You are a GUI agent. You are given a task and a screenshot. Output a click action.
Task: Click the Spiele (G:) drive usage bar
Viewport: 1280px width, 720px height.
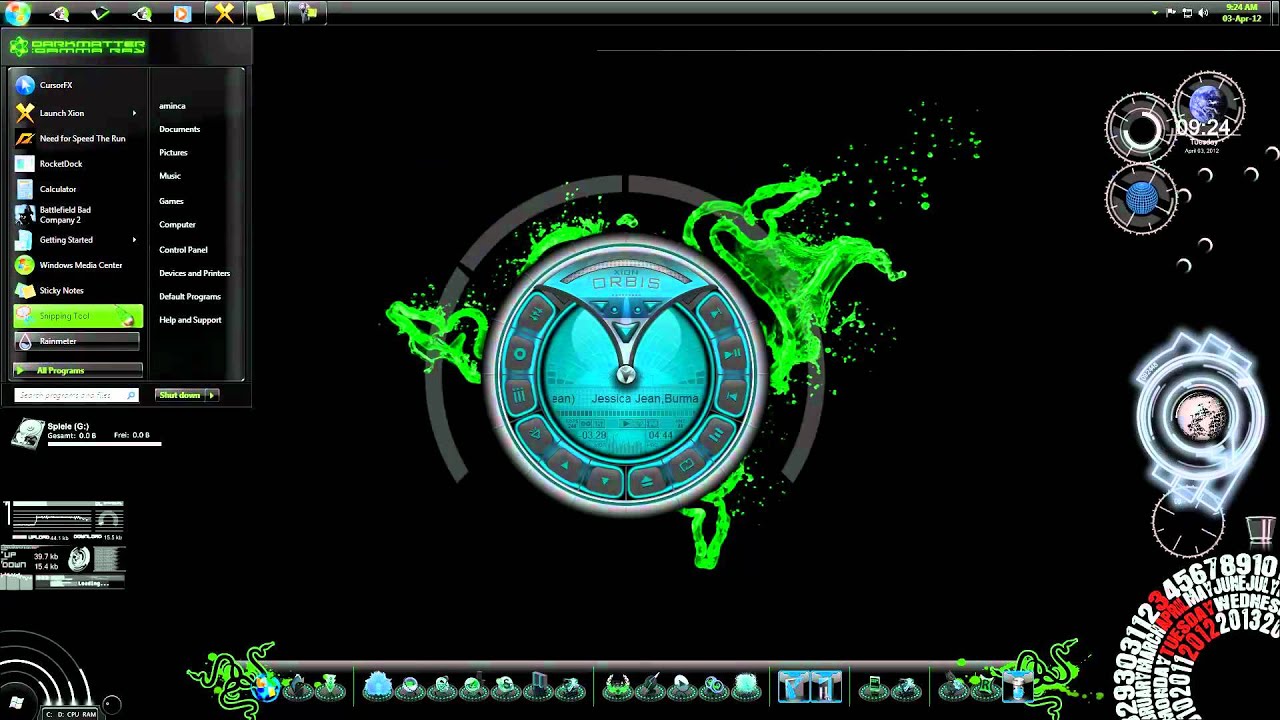104,443
